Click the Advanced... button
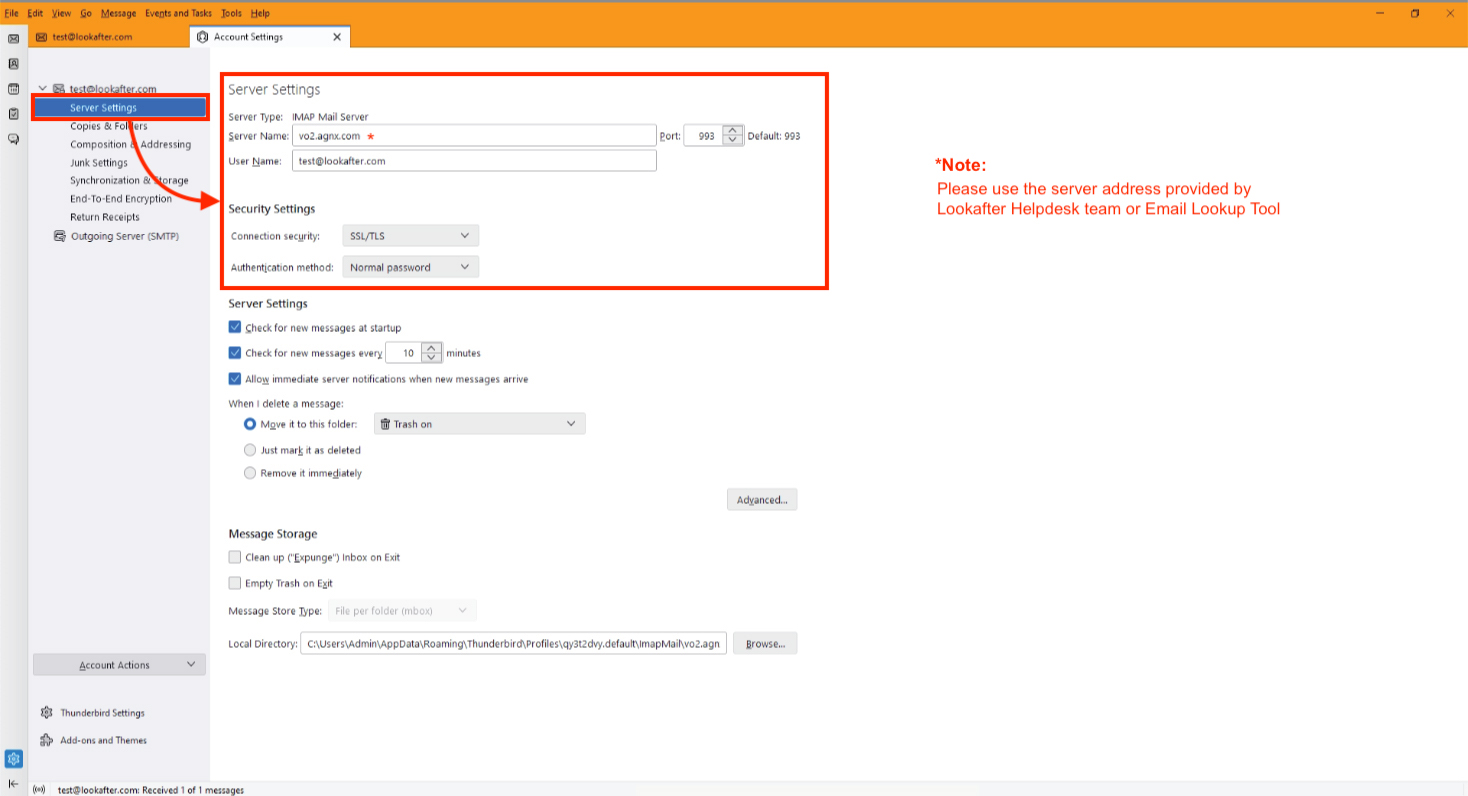 [761, 500]
